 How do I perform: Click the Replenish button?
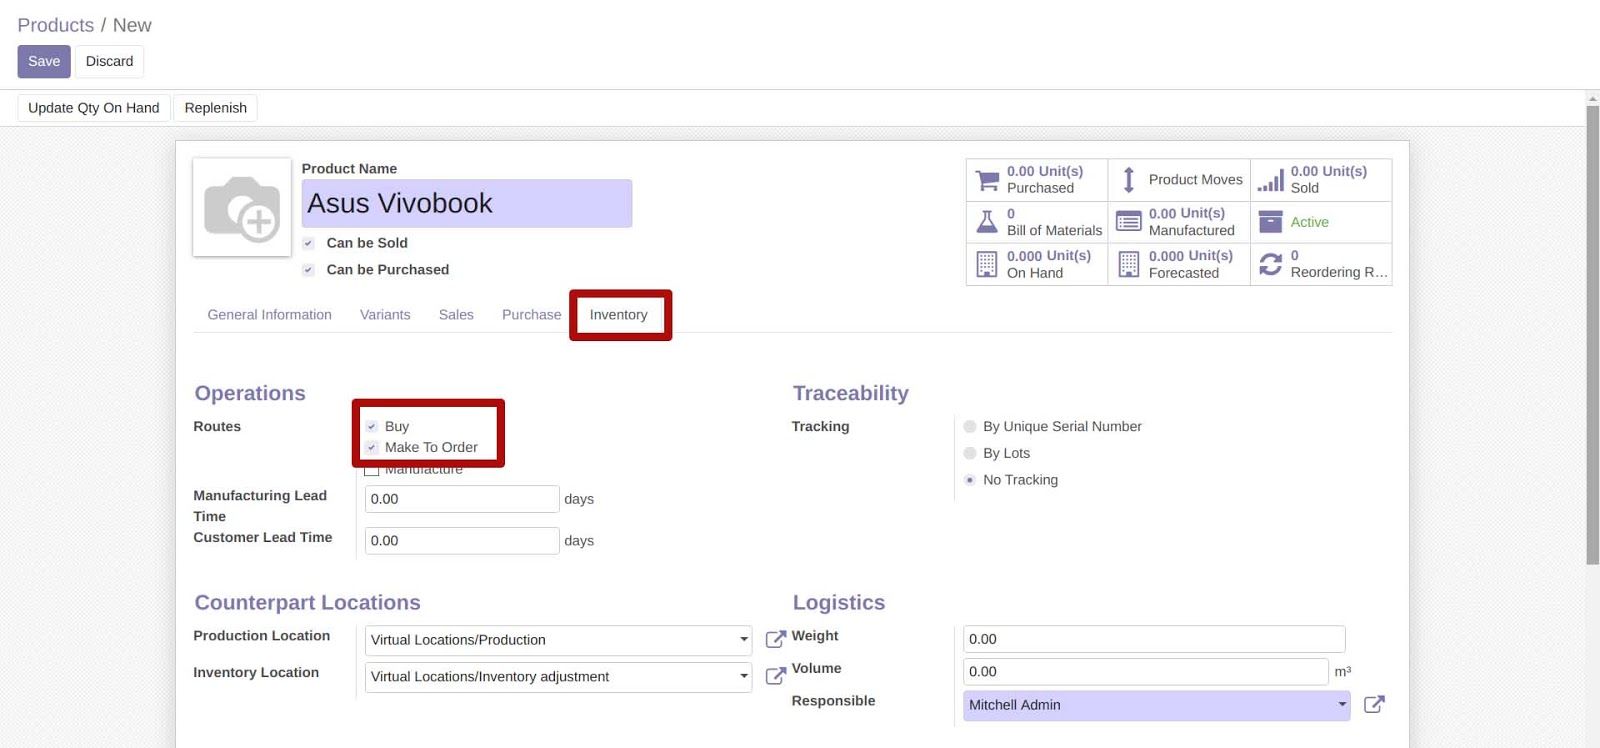(215, 108)
